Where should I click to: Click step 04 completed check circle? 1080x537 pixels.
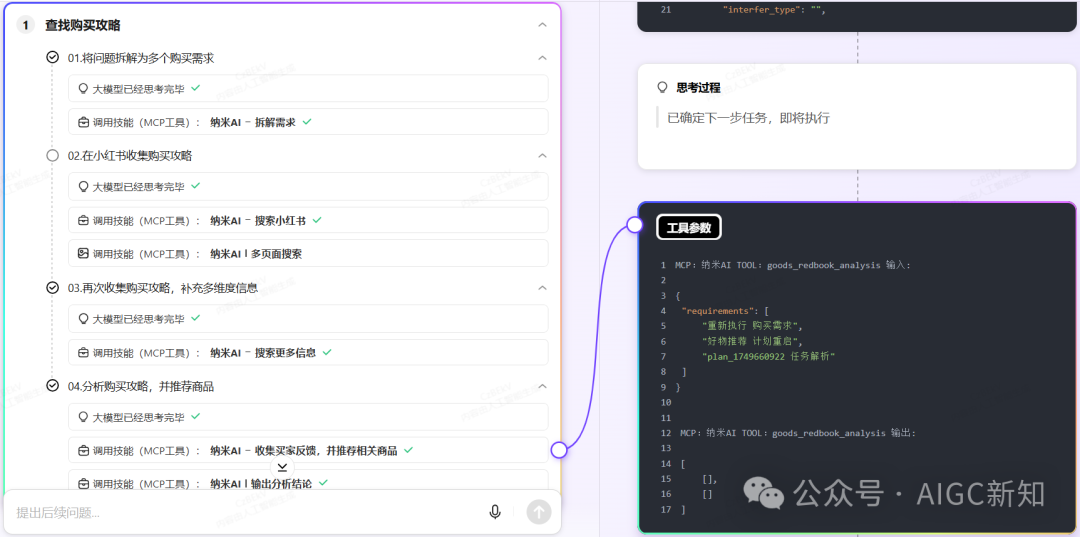(52, 386)
